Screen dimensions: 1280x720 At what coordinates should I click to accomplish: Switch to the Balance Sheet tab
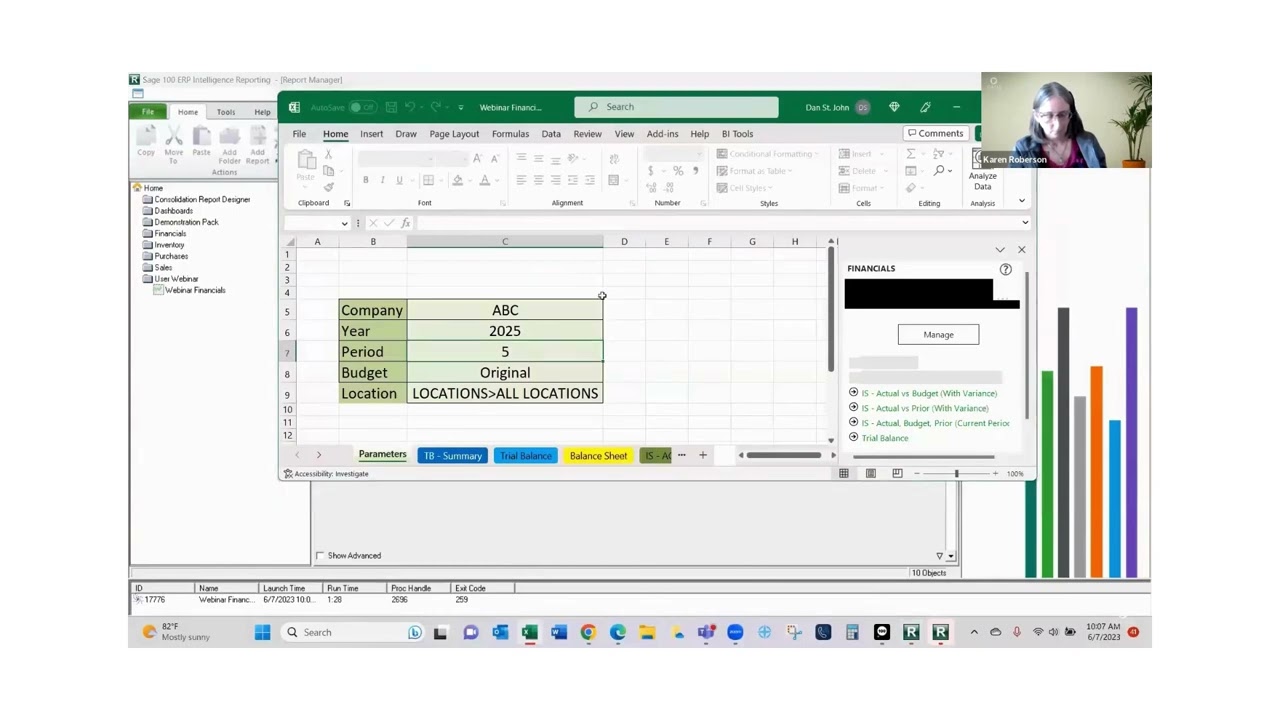click(x=598, y=456)
